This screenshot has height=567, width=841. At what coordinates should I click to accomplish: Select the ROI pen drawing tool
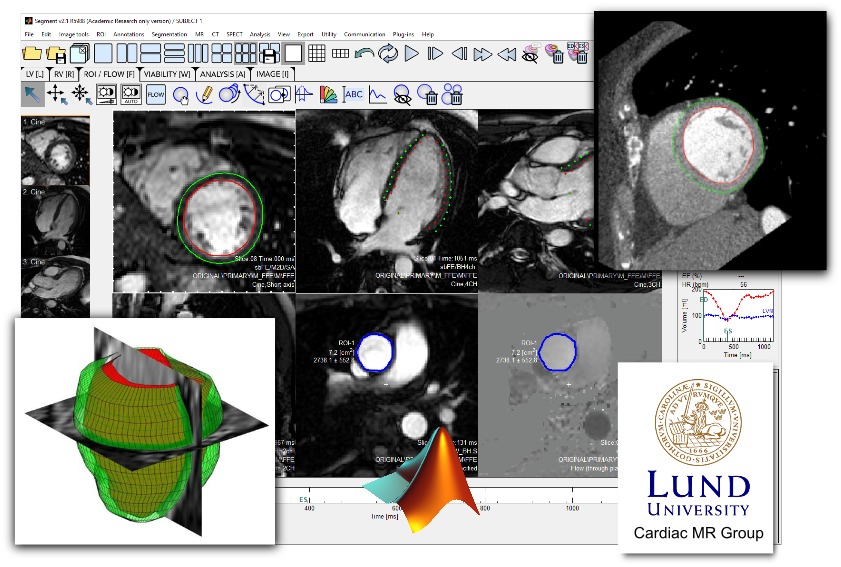[x=204, y=95]
